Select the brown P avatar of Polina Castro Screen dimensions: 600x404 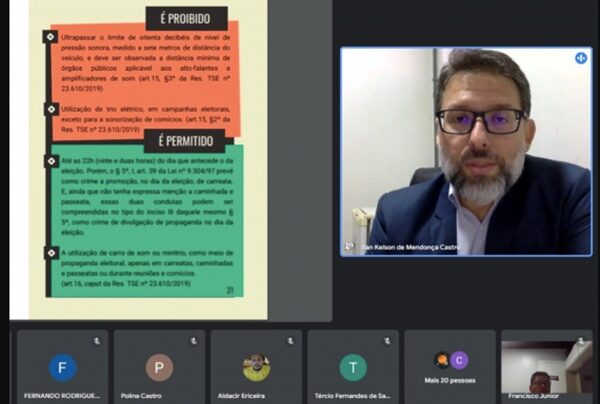point(159,368)
